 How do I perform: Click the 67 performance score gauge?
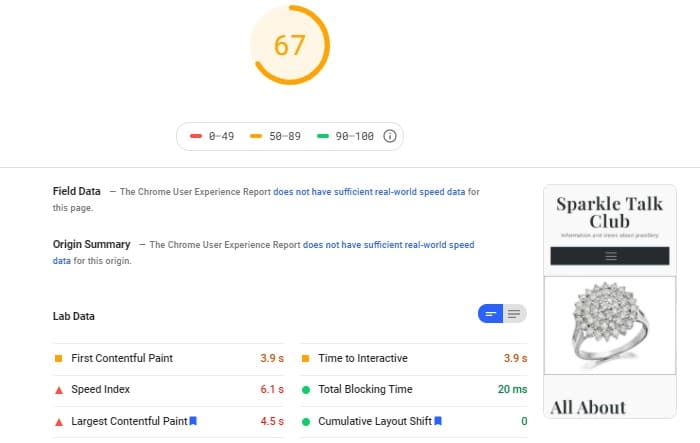point(290,45)
